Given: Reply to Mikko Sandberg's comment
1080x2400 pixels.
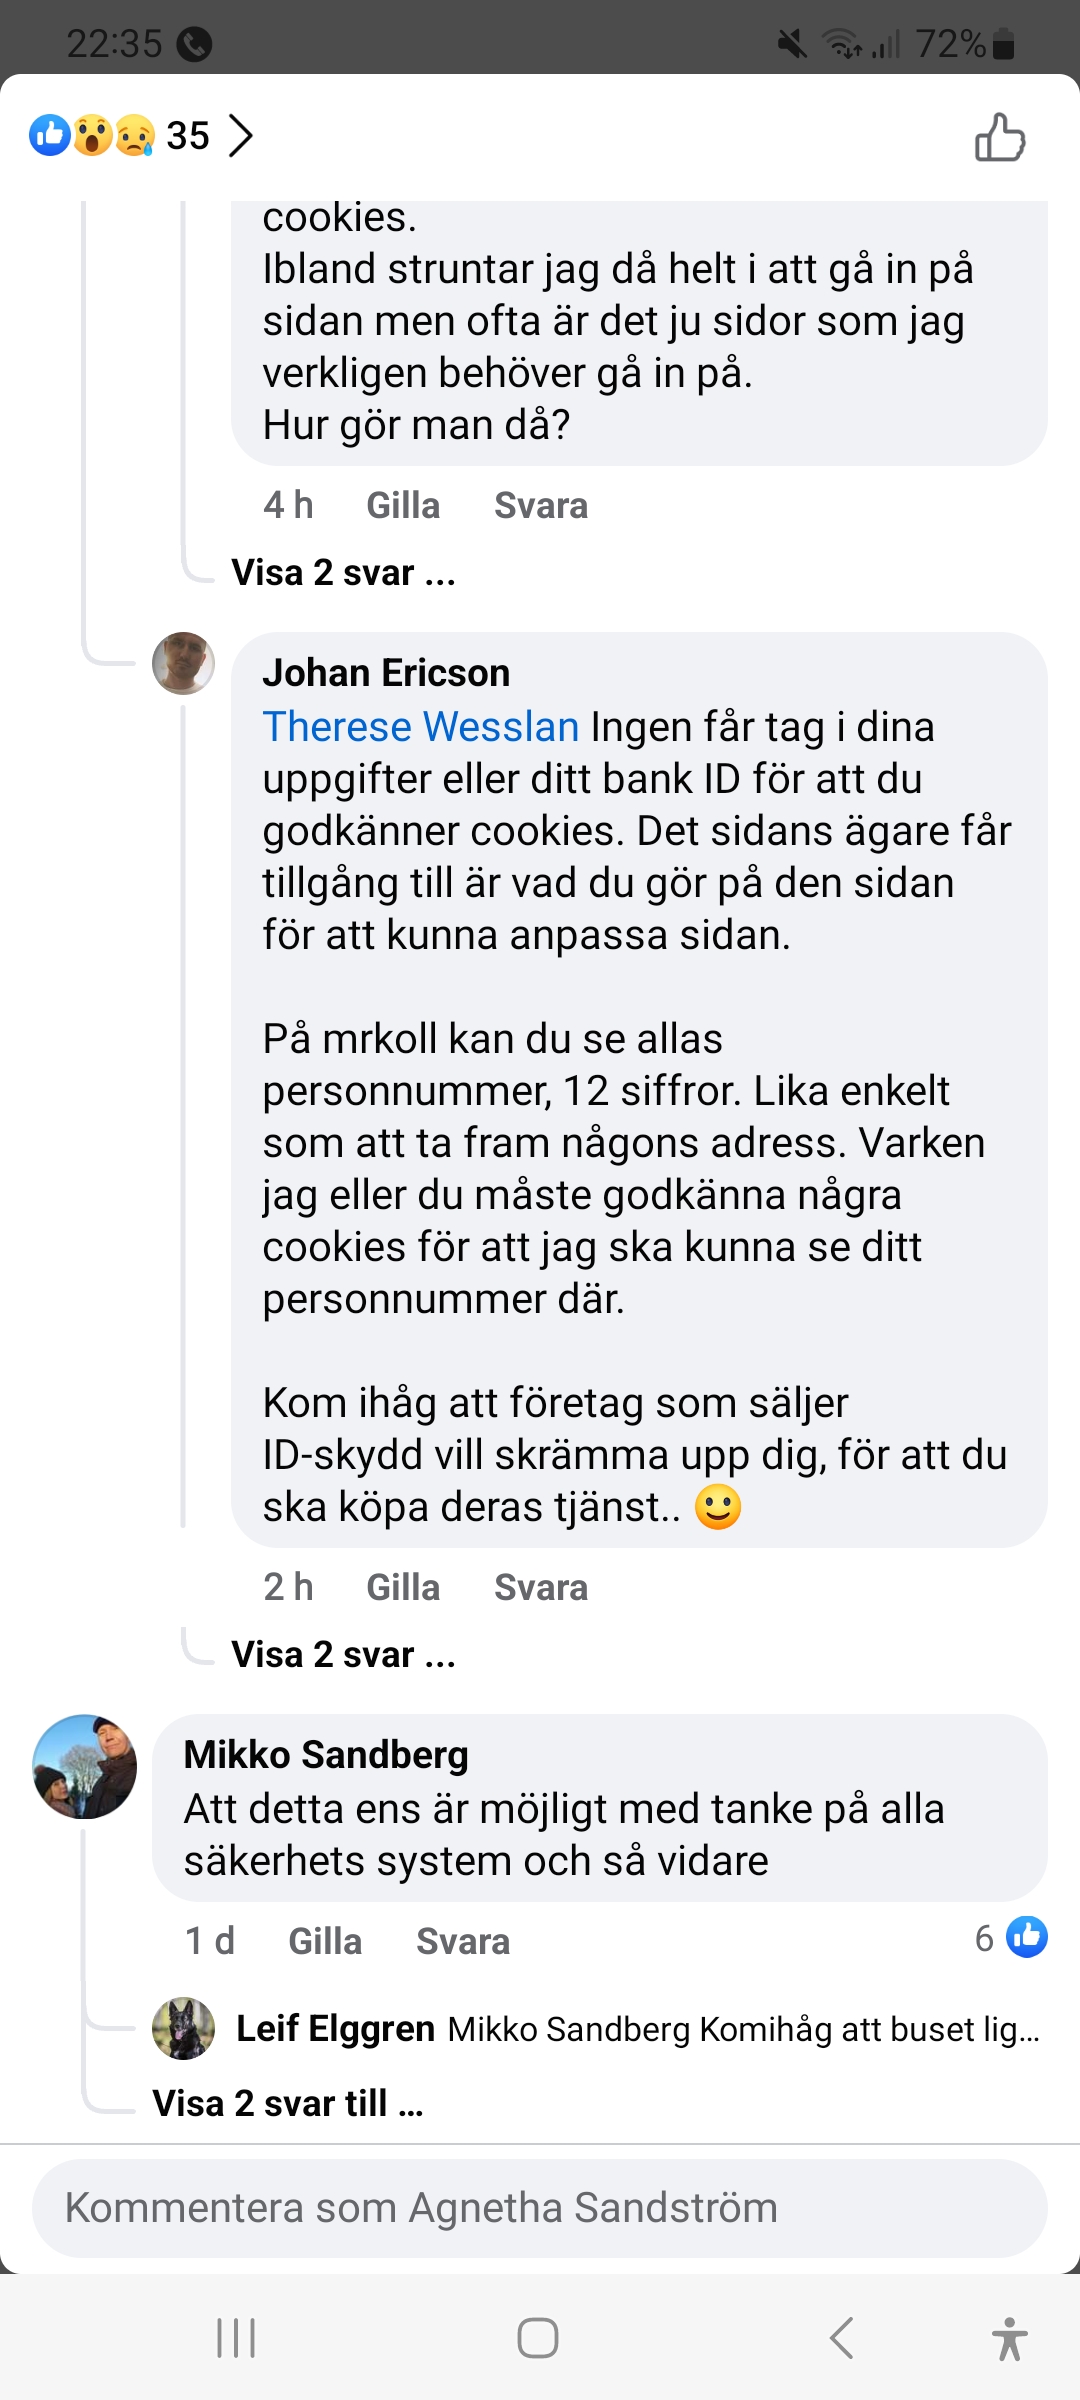Looking at the screenshot, I should coord(463,1941).
